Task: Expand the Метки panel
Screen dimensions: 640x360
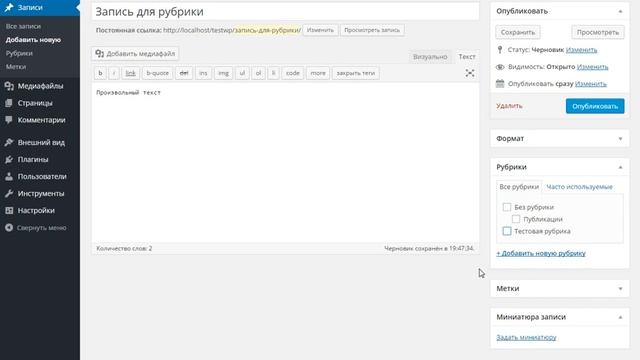Action: point(620,289)
